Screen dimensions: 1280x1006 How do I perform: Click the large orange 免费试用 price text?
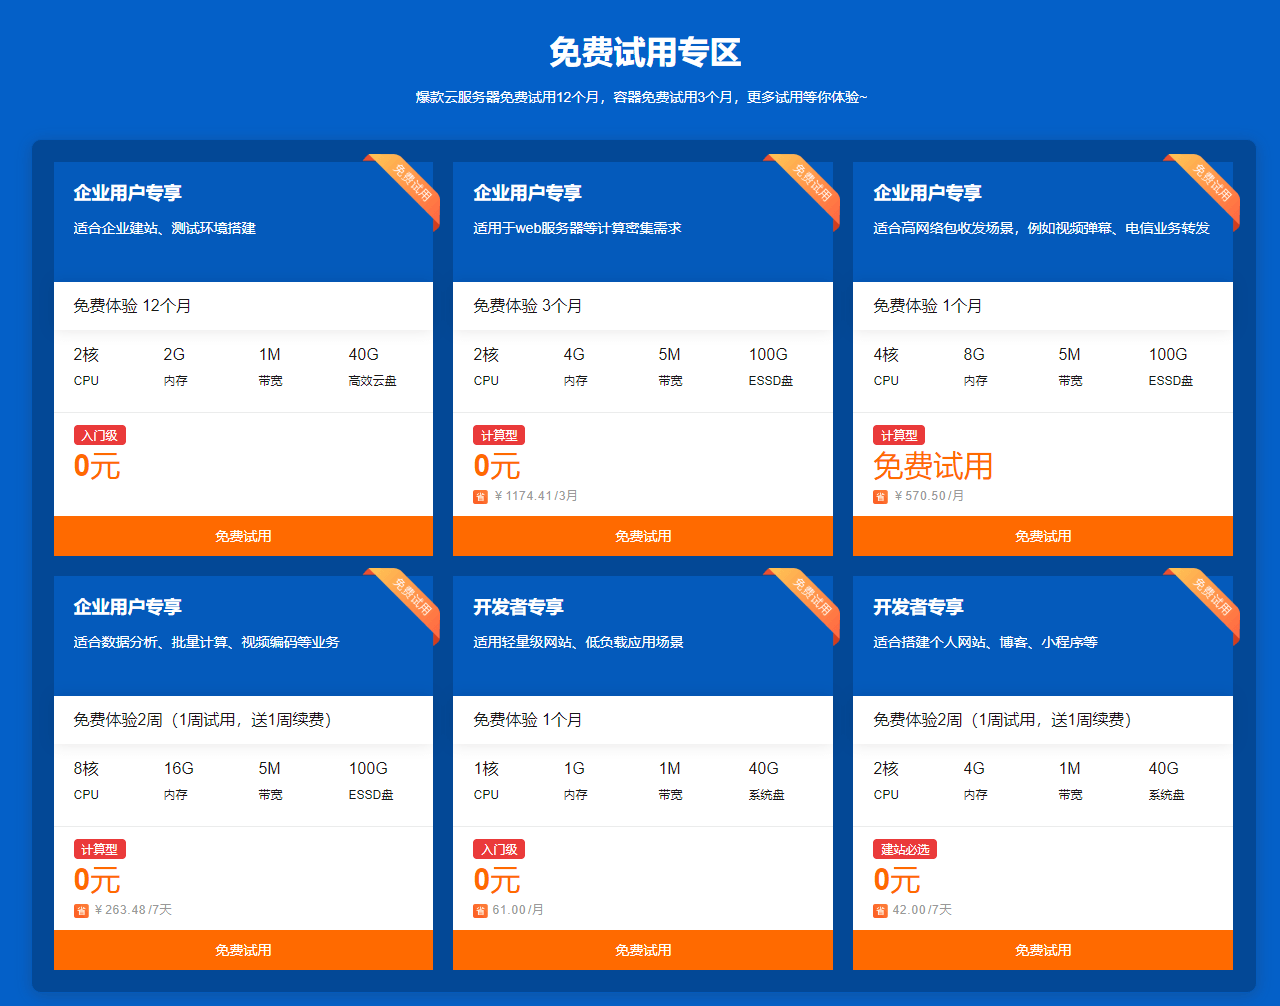(932, 466)
